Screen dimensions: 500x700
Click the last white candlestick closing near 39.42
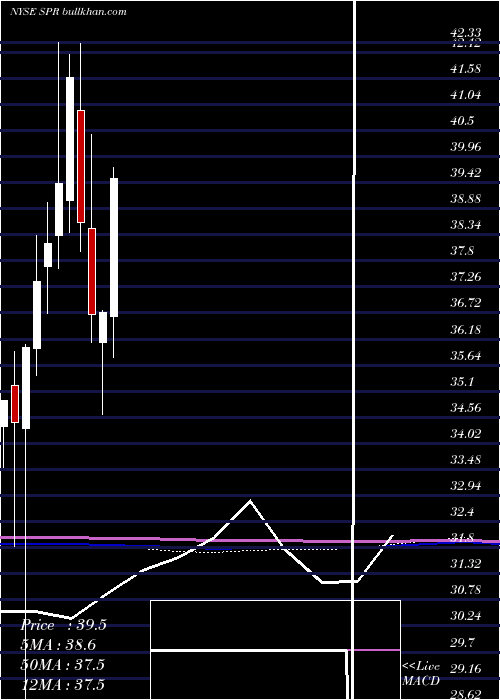click(114, 247)
